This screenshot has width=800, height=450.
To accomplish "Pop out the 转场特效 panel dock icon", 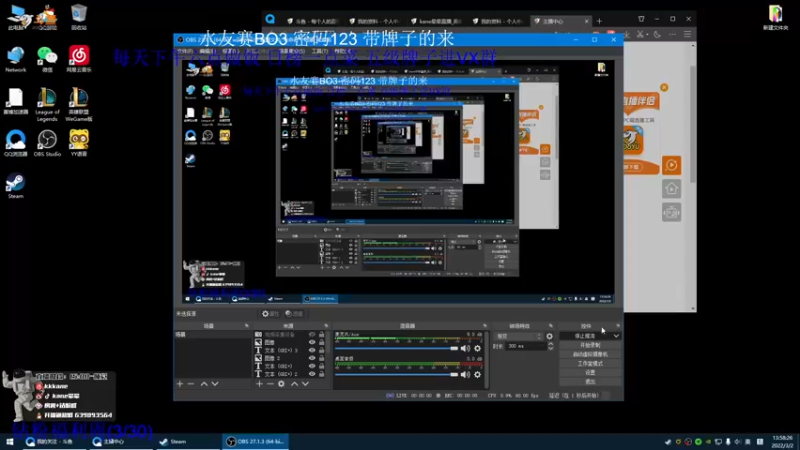I will 551,326.
